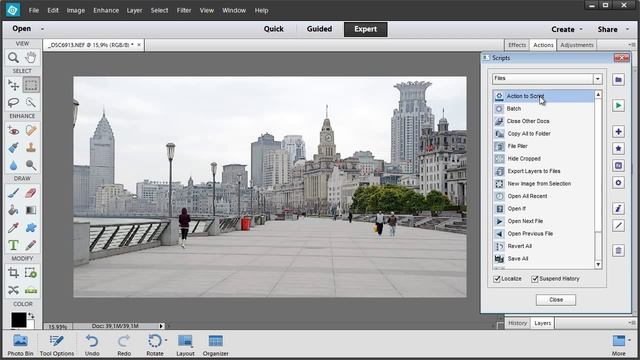Image resolution: width=640 pixels, height=360 pixels.
Task: Expand the Share dropdown
Action: (627, 29)
